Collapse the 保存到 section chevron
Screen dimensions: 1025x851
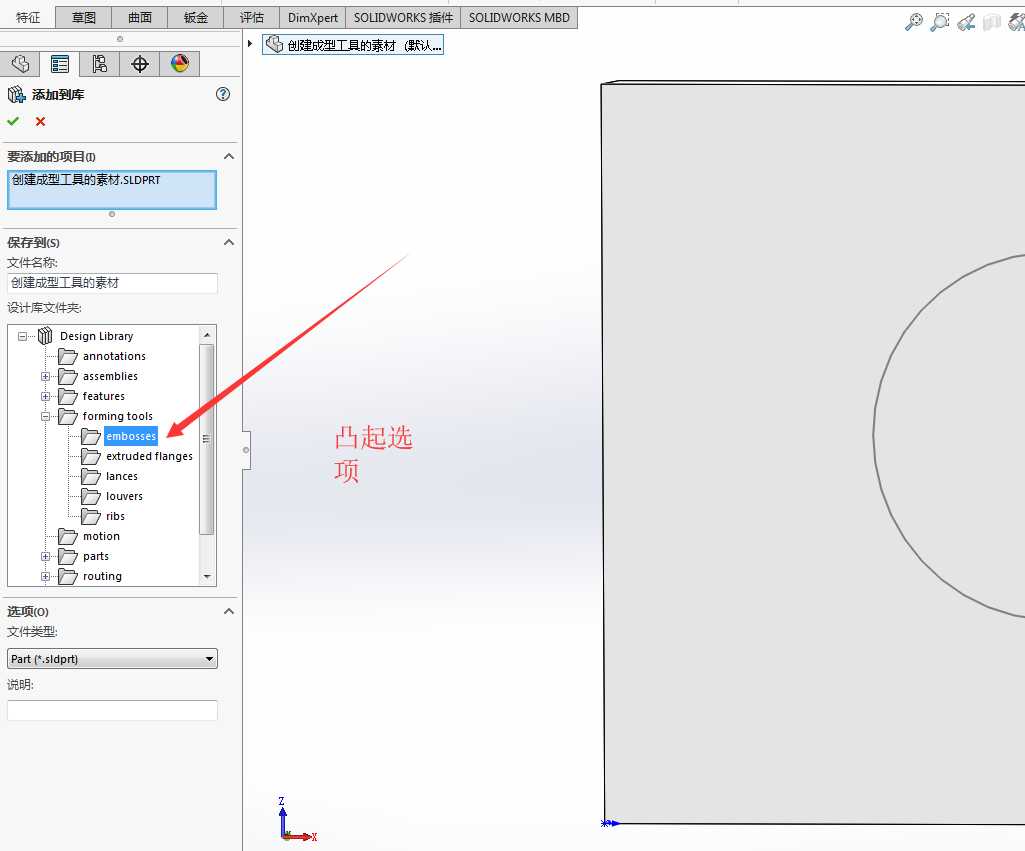click(x=229, y=242)
